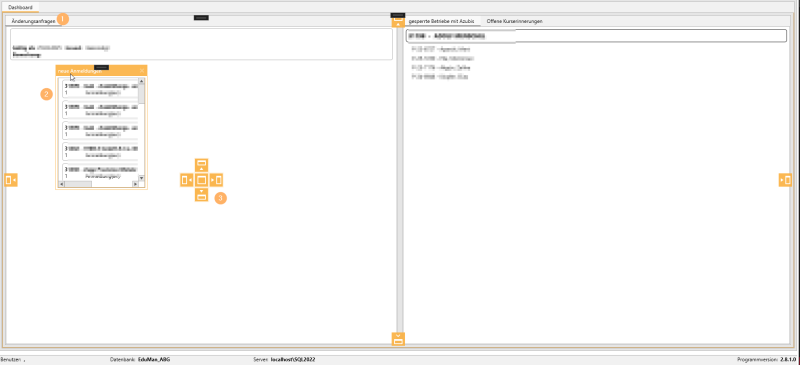Pick the right guide in docking cross
Image resolution: width=800 pixels, height=365 pixels.
point(216,180)
